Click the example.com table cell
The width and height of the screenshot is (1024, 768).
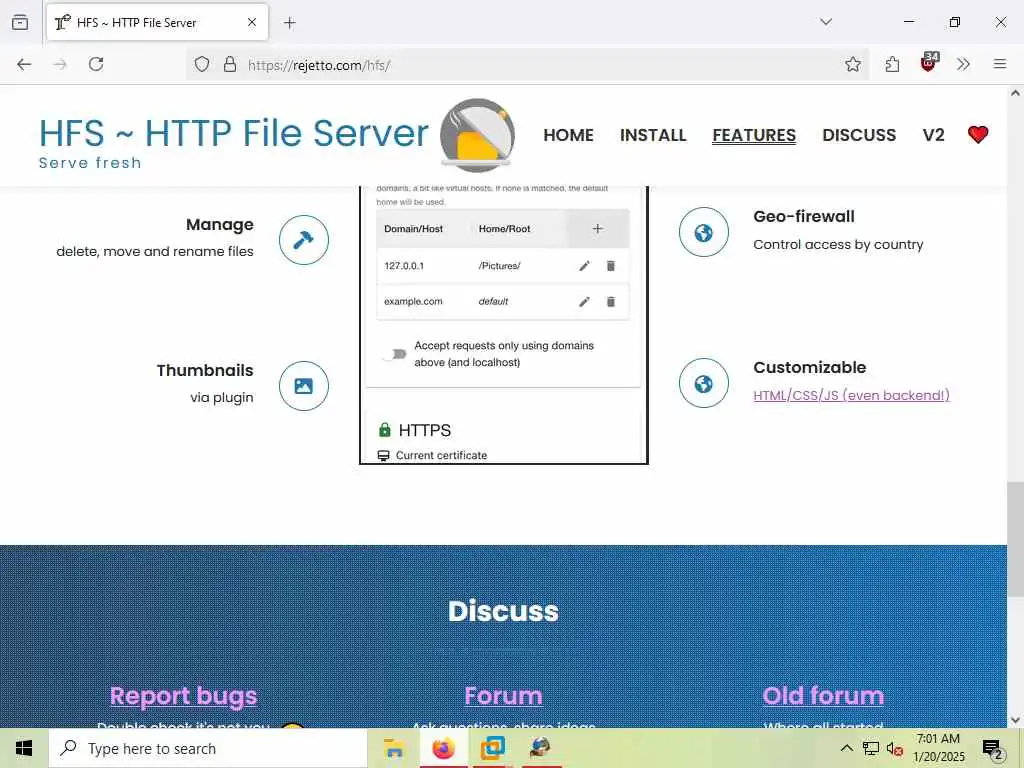tap(413, 302)
